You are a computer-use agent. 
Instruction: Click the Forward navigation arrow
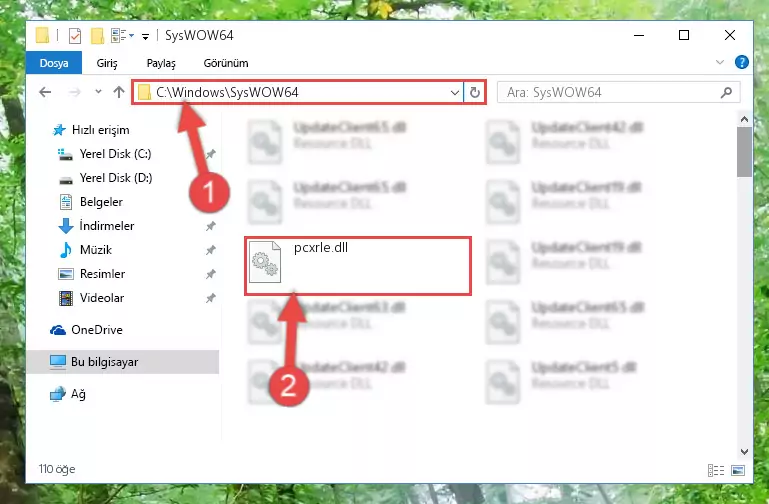75,92
